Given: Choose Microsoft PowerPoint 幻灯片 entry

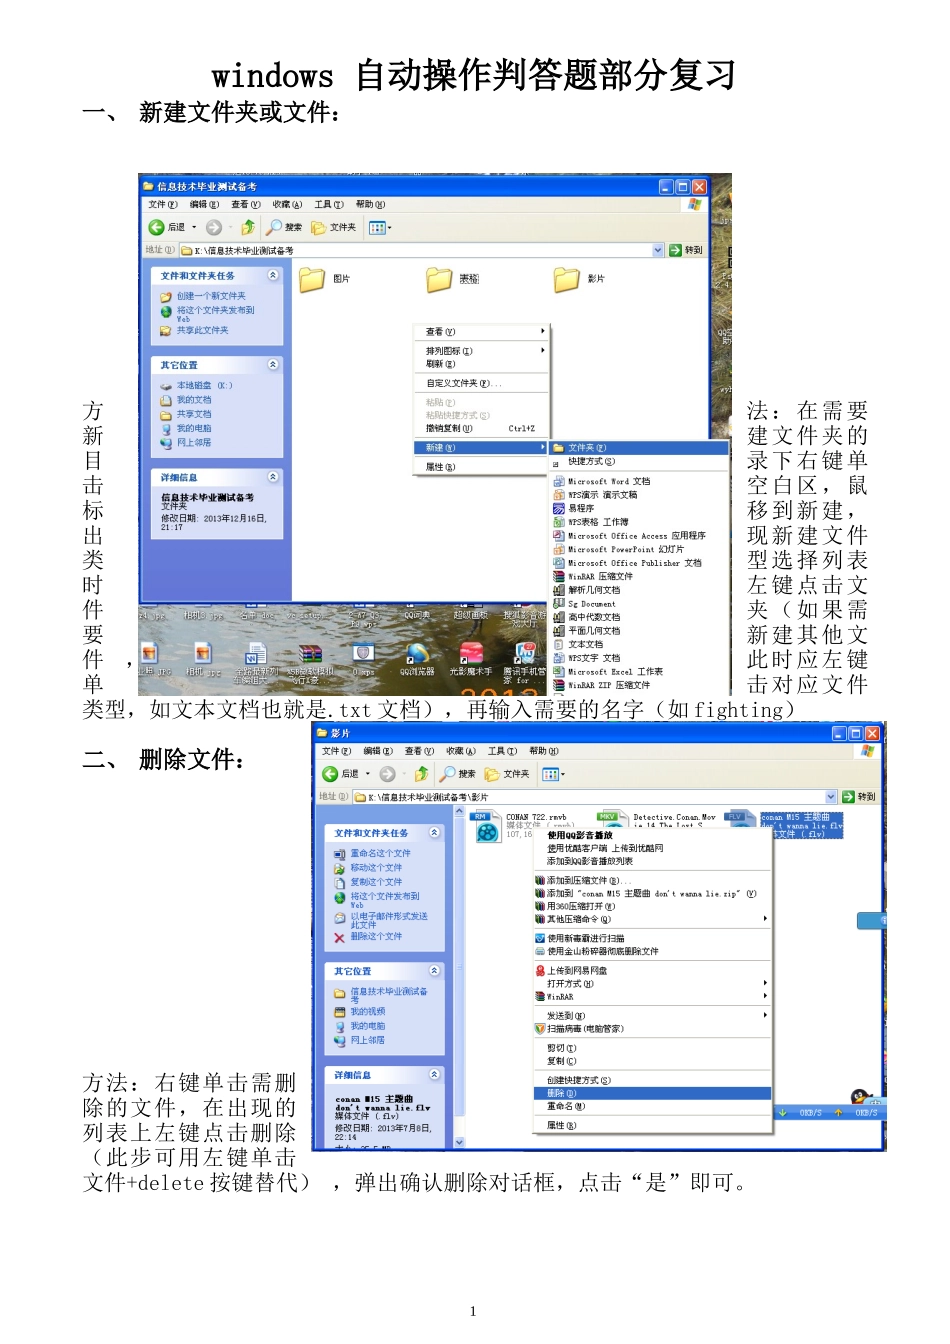Looking at the screenshot, I should pos(639,549).
